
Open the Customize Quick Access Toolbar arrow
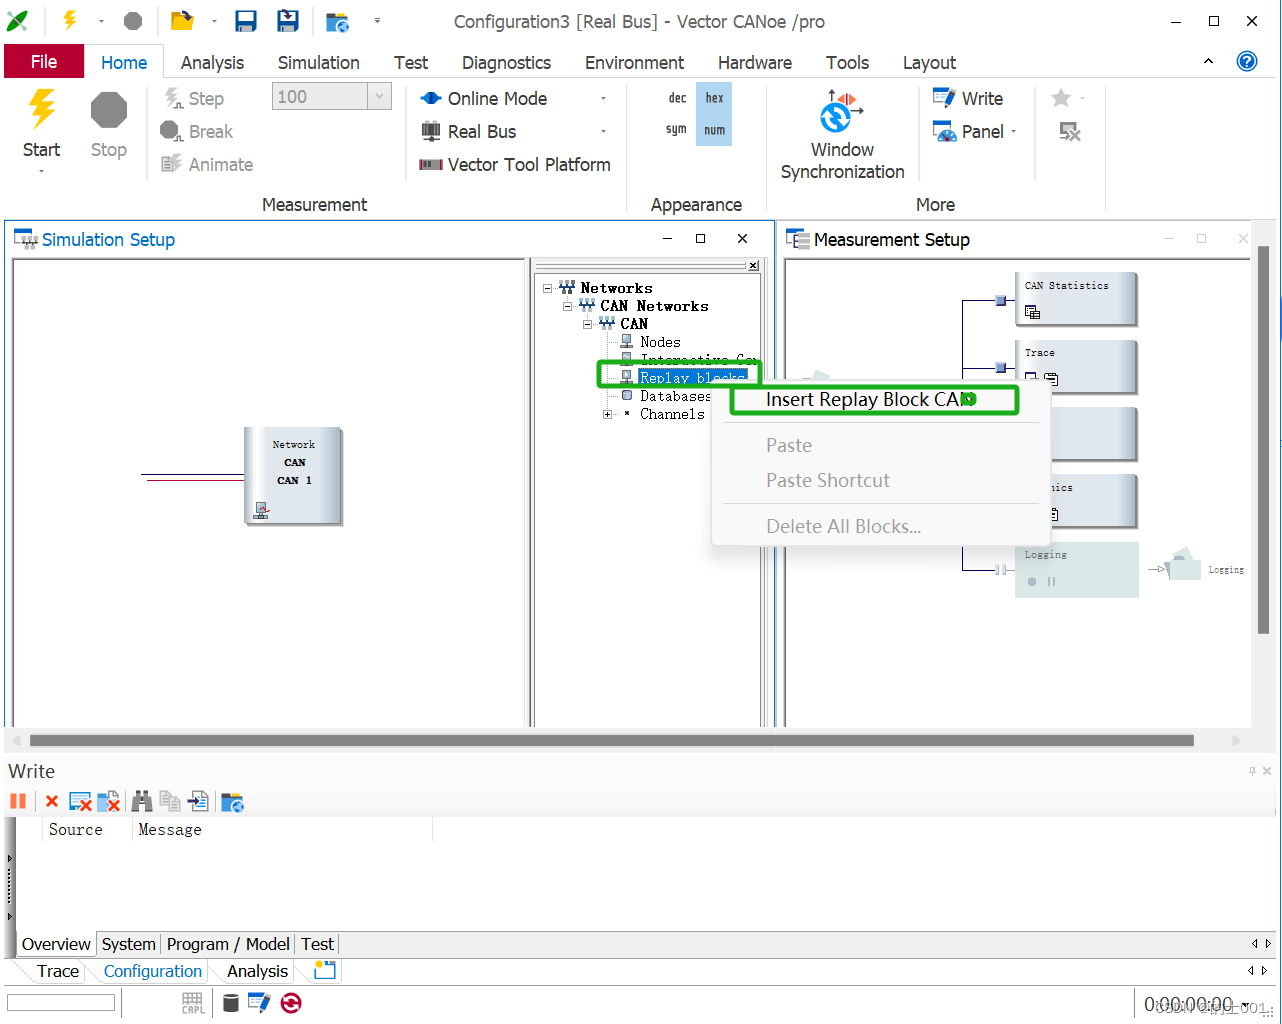[377, 21]
